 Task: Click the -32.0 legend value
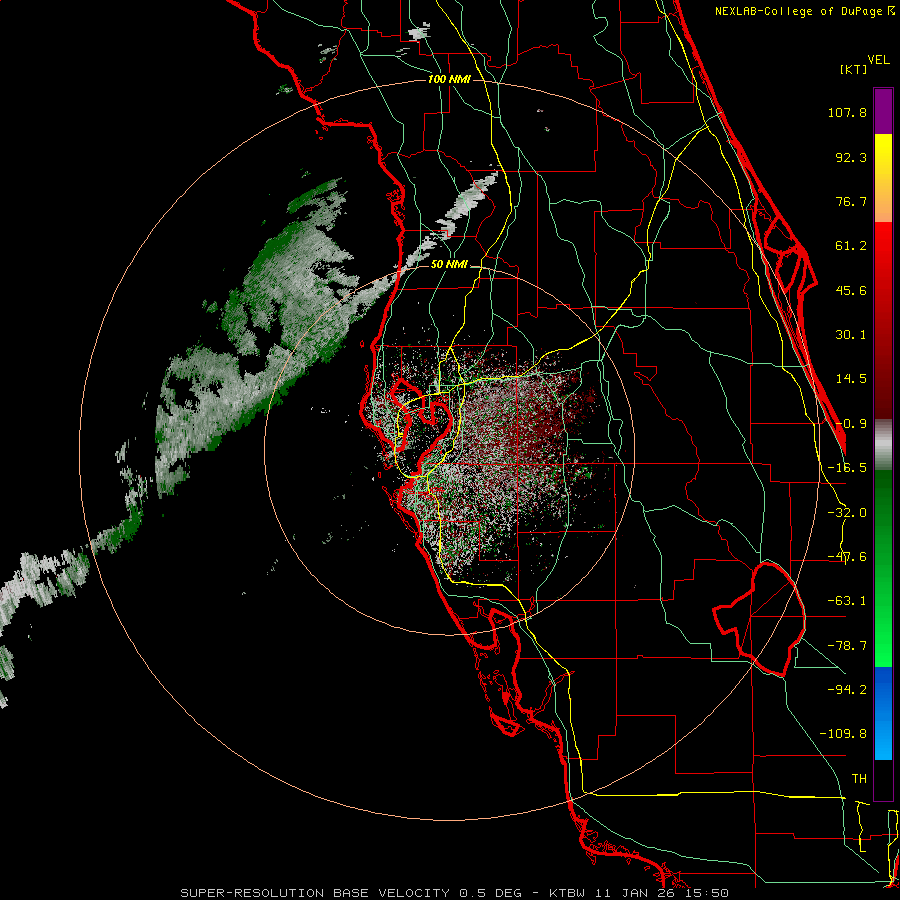click(847, 513)
